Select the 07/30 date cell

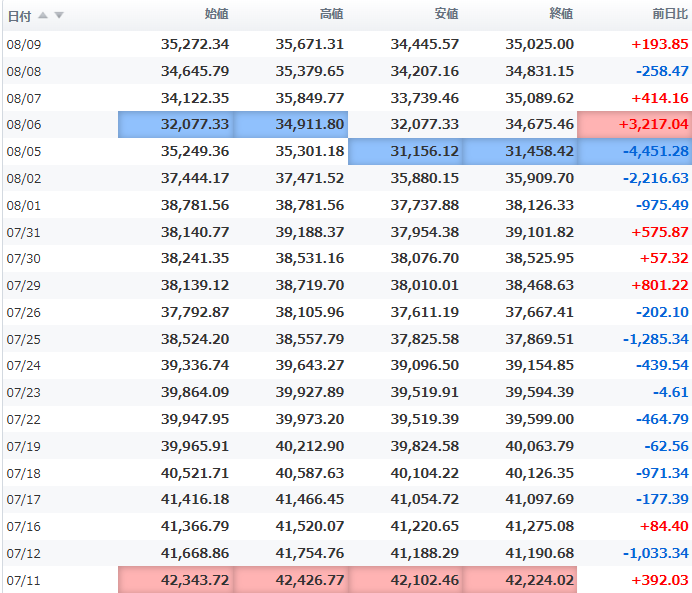click(x=24, y=259)
